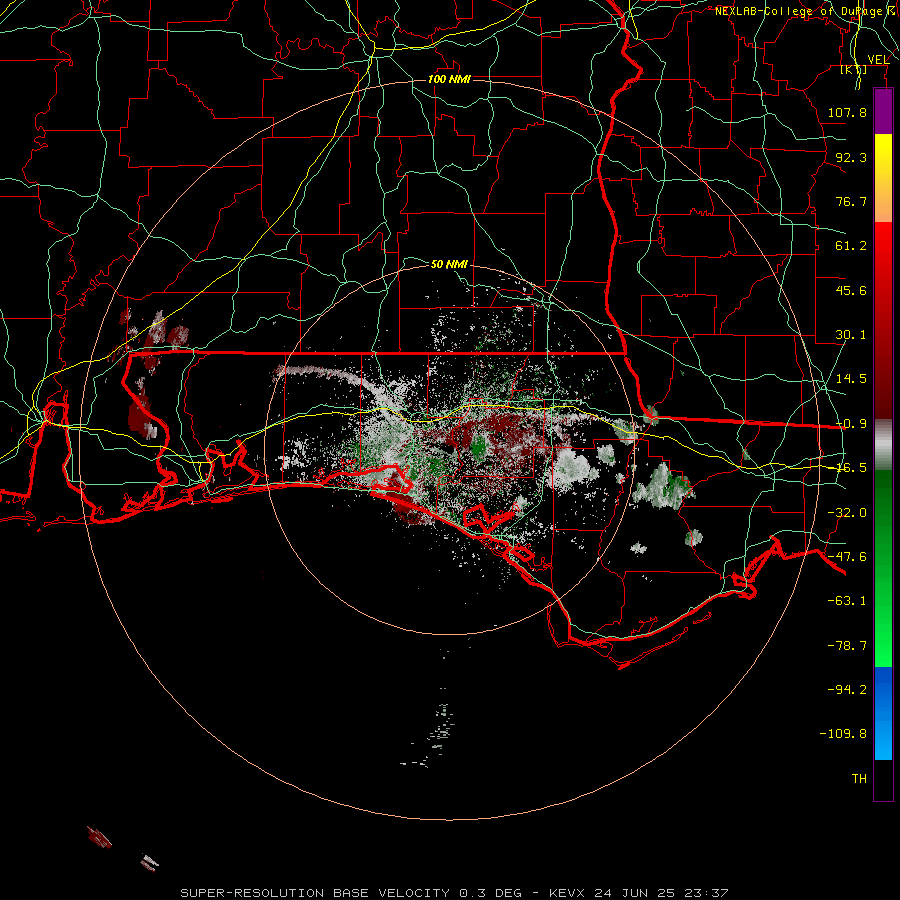This screenshot has height=900, width=900.
Task: Click the 100 NMI range ring label
Action: pyautogui.click(x=449, y=79)
